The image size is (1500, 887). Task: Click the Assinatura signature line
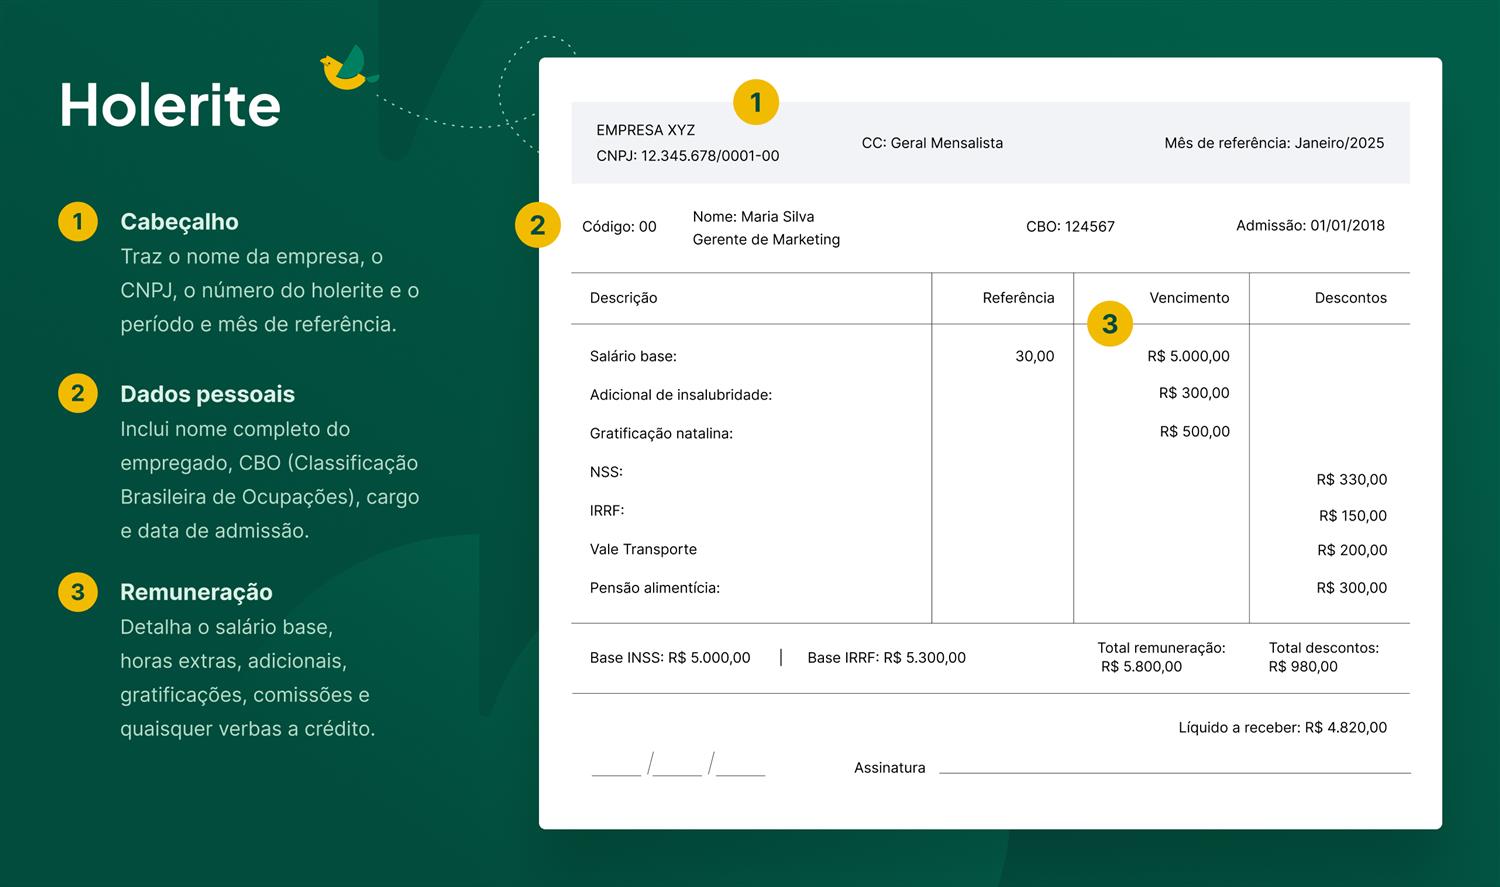point(1174,770)
